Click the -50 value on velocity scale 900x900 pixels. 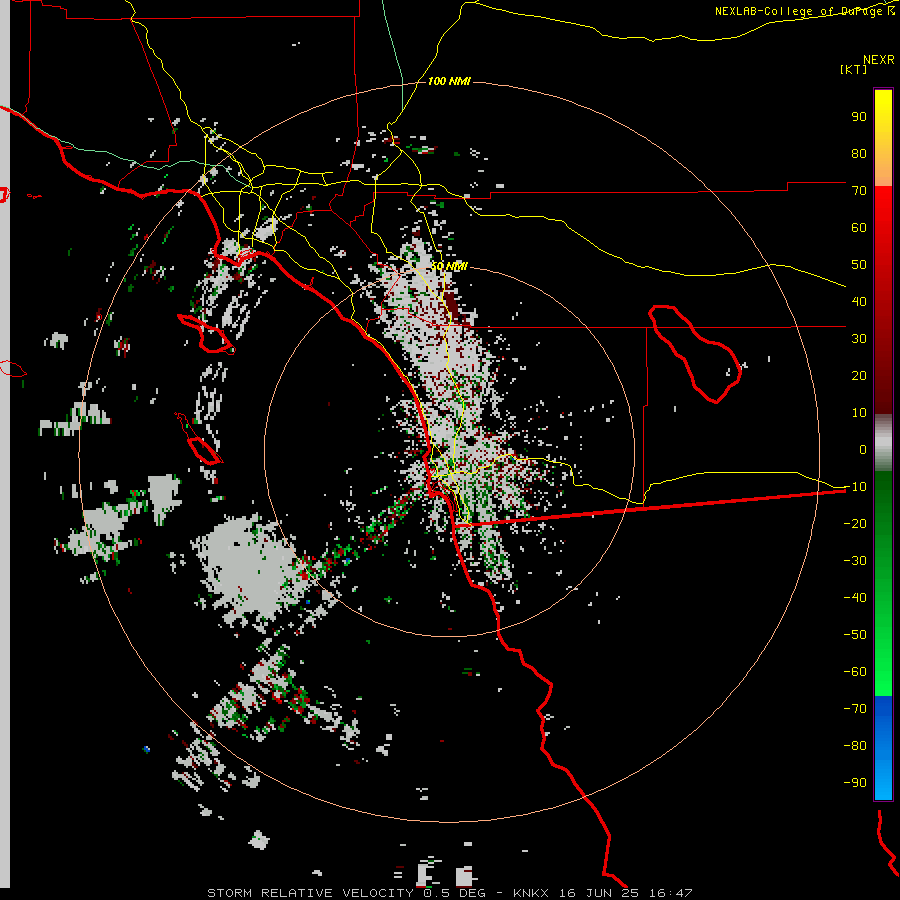[855, 635]
